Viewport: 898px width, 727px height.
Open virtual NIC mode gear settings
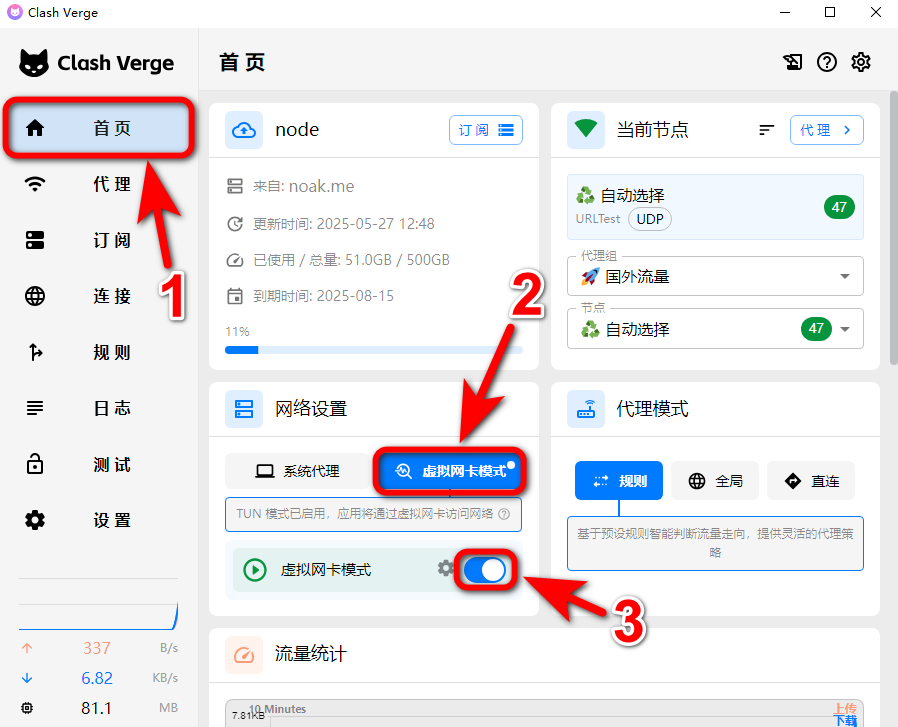click(445, 569)
